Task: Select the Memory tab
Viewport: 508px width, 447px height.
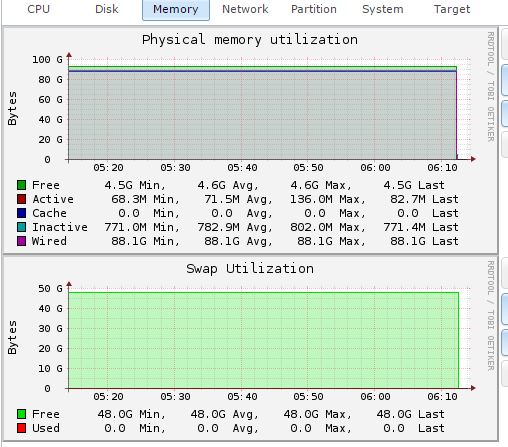Action: [x=176, y=9]
